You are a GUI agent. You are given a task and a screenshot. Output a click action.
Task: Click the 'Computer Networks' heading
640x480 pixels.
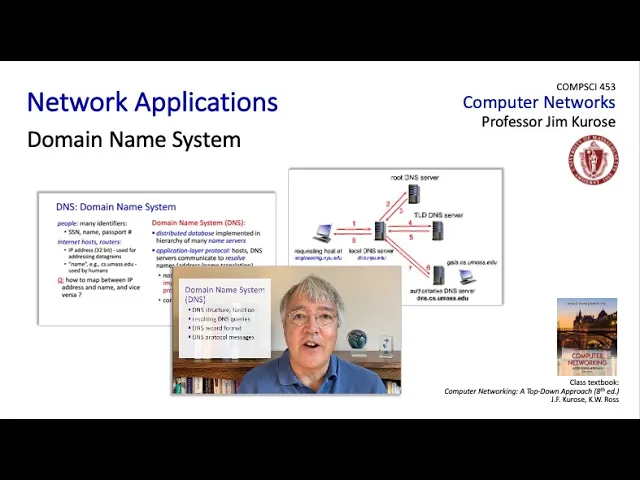click(x=539, y=102)
